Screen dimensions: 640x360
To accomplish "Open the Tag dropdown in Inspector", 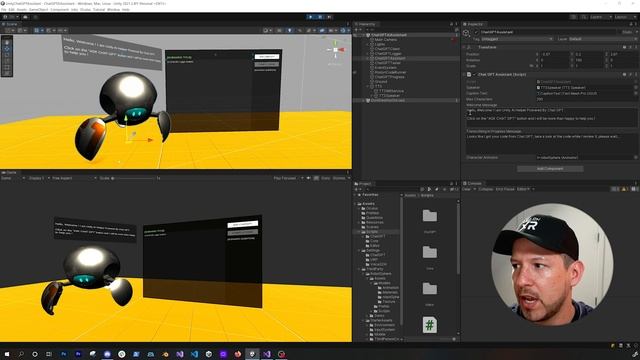I will [x=517, y=39].
